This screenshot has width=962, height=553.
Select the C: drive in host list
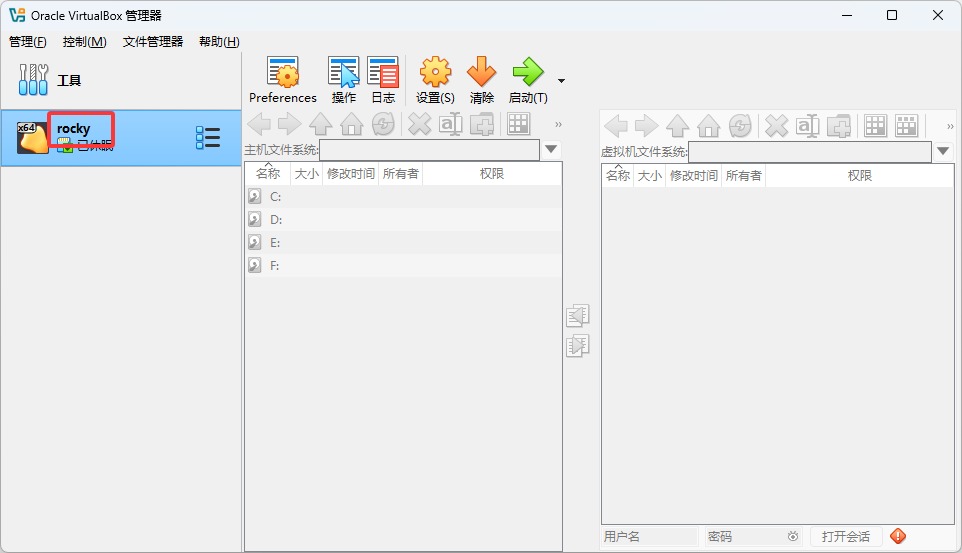tap(276, 197)
